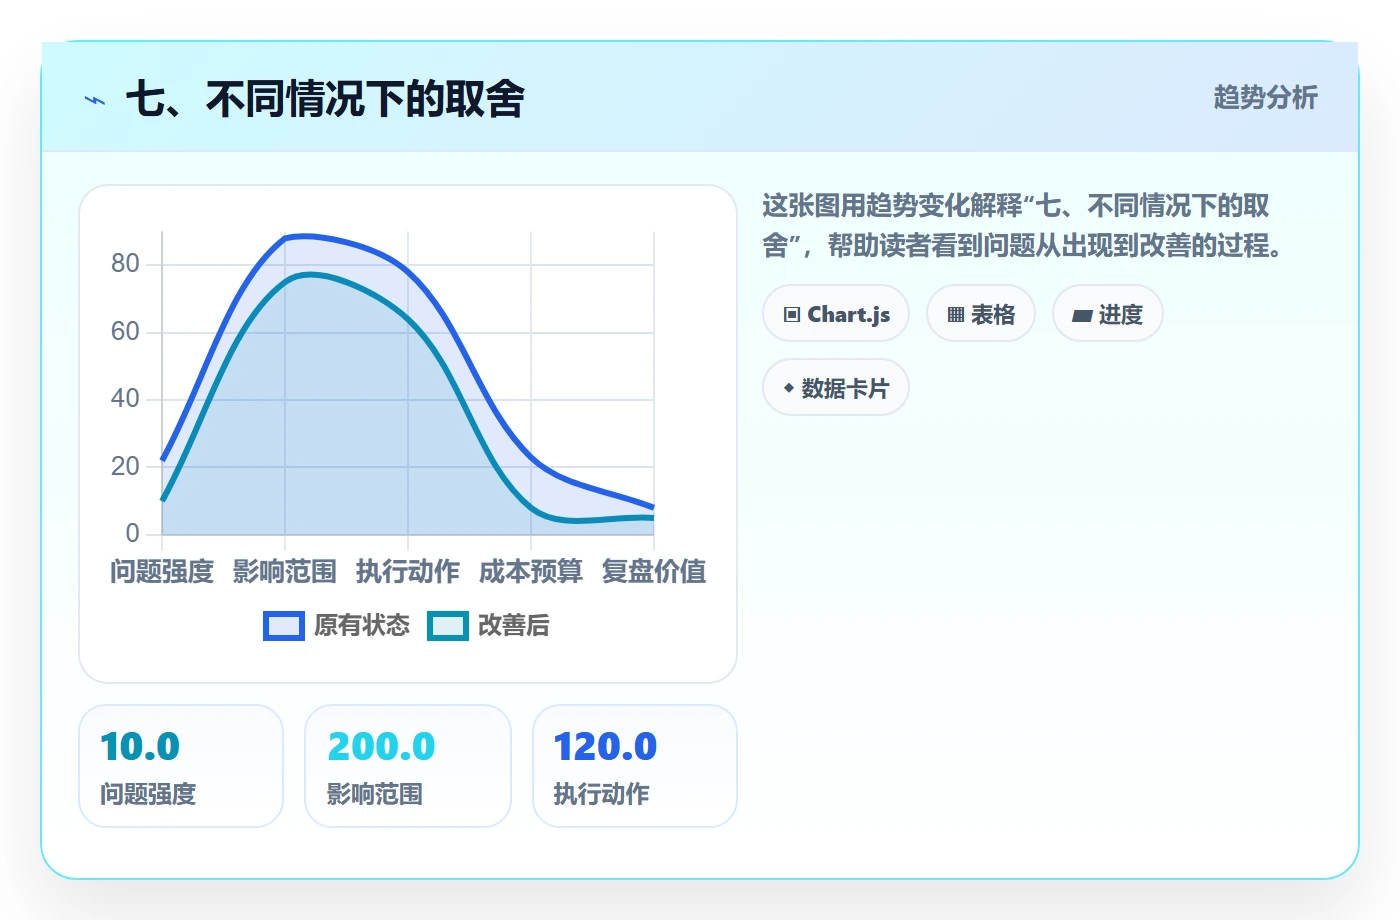This screenshot has width=1400, height=920.
Task: Select the 10.0 问题强度 data card
Action: (x=181, y=767)
